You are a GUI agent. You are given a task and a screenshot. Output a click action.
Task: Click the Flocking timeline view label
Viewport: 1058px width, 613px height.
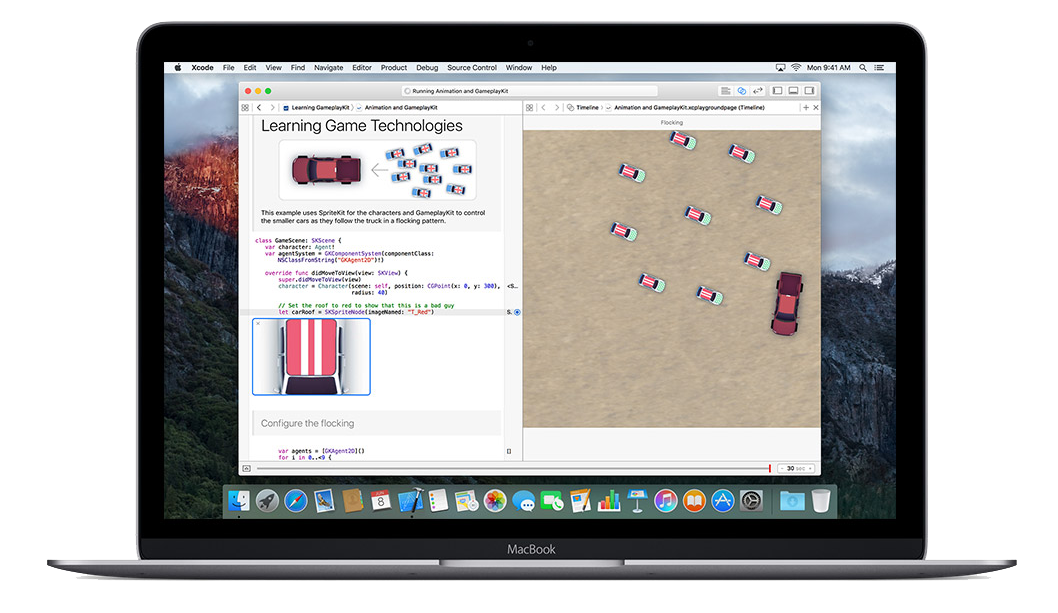(x=671, y=123)
